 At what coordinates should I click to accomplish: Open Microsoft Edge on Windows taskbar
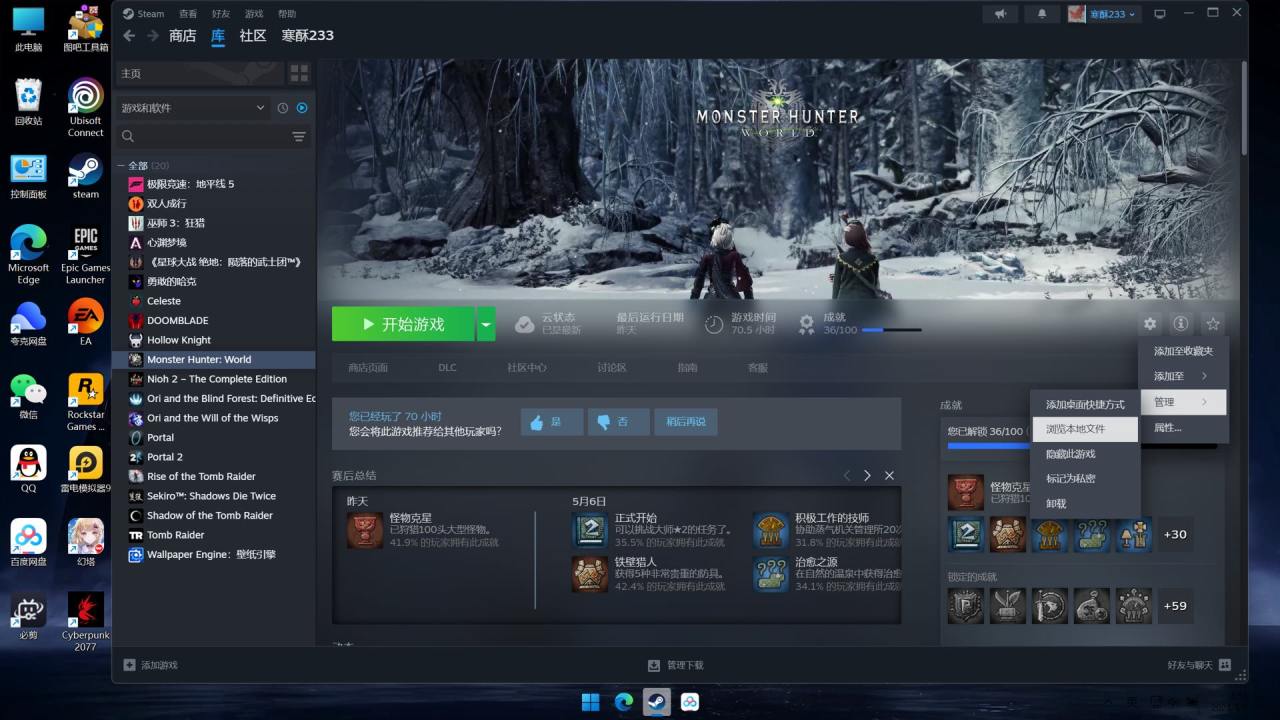point(623,701)
